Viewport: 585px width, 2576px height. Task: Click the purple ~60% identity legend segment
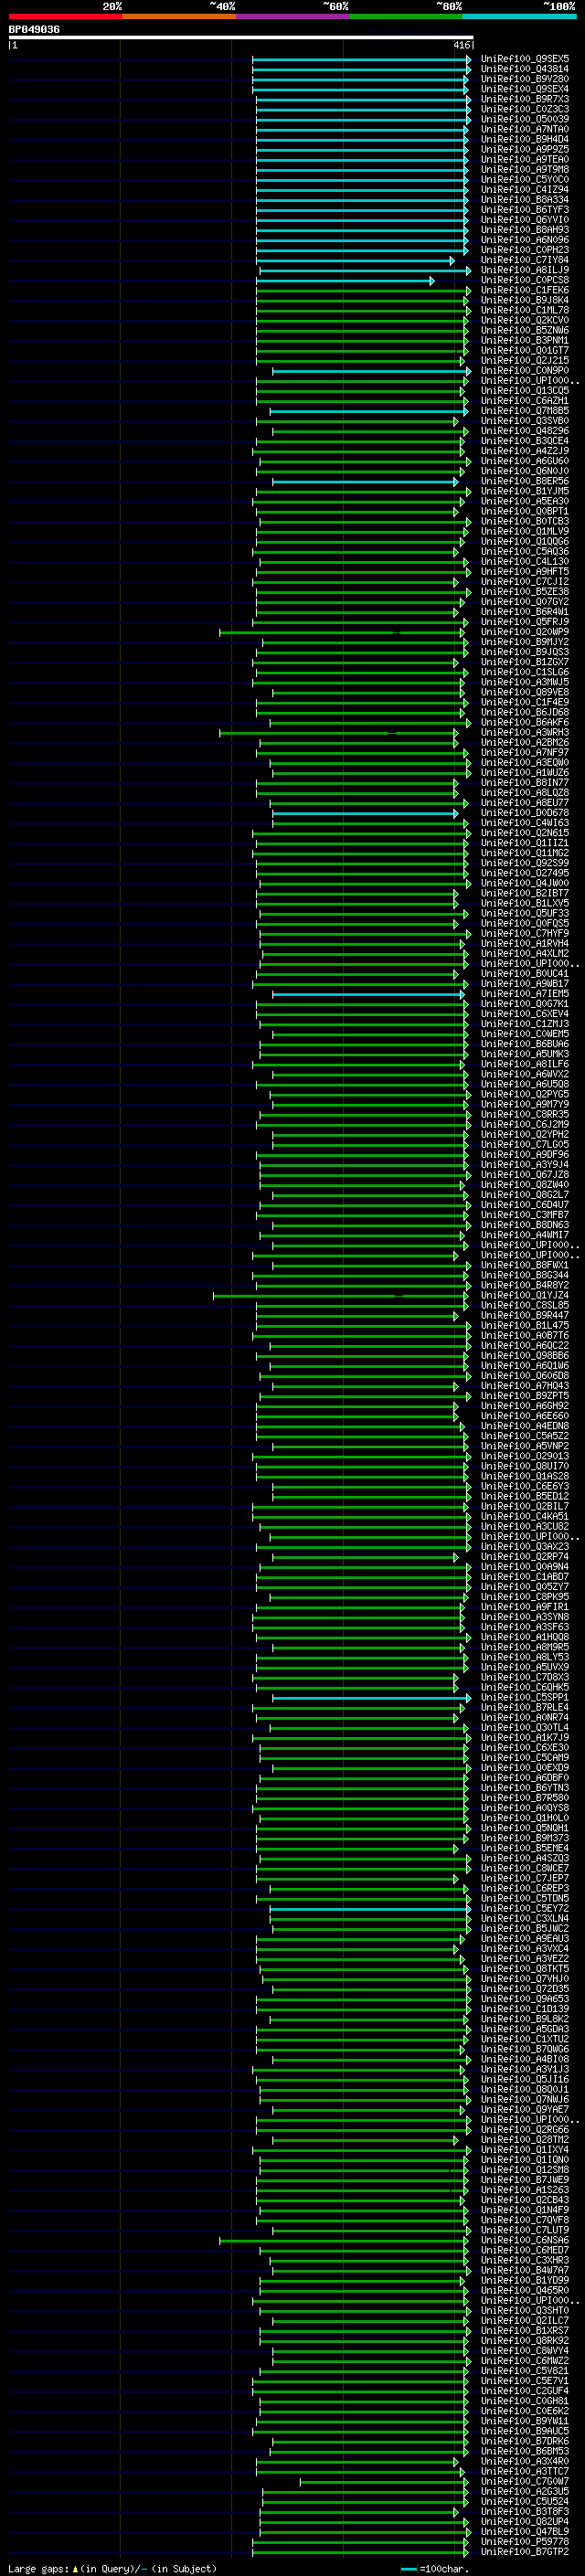(293, 16)
